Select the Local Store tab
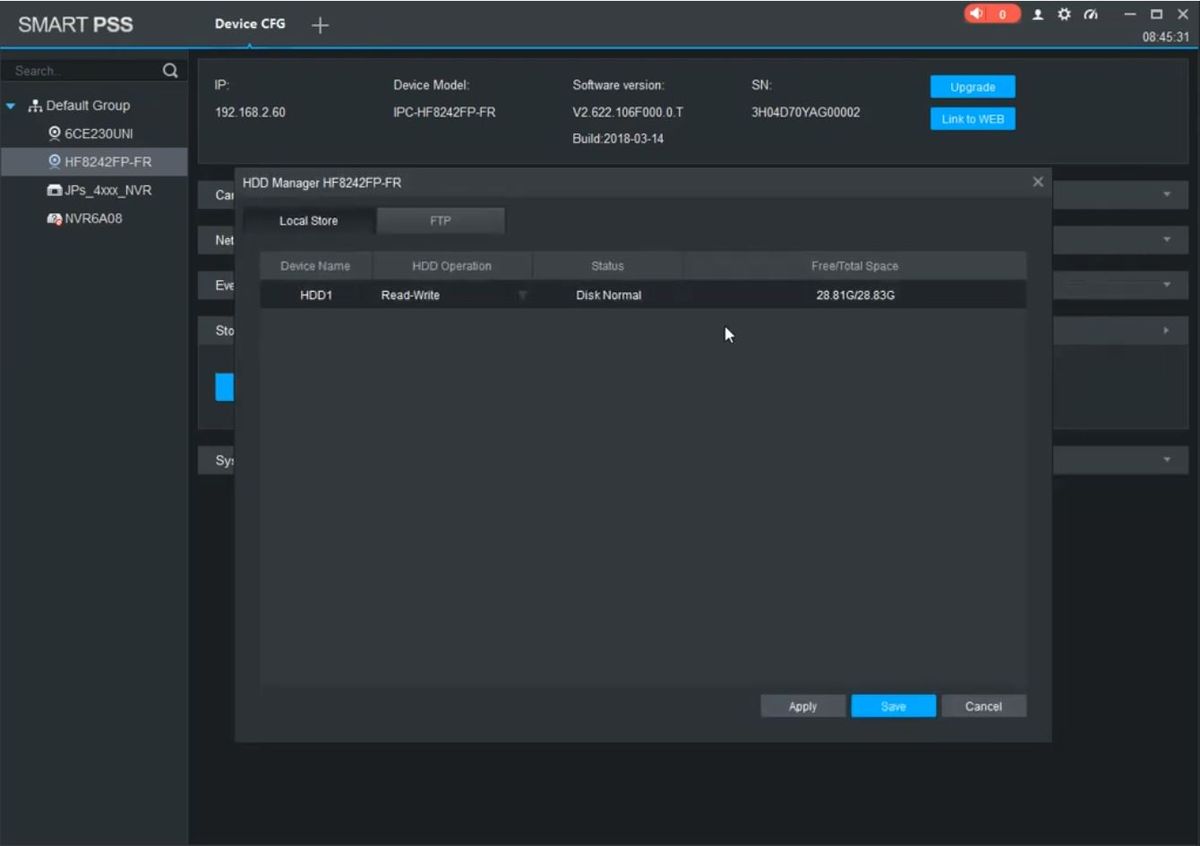1200x846 pixels. pos(308,221)
